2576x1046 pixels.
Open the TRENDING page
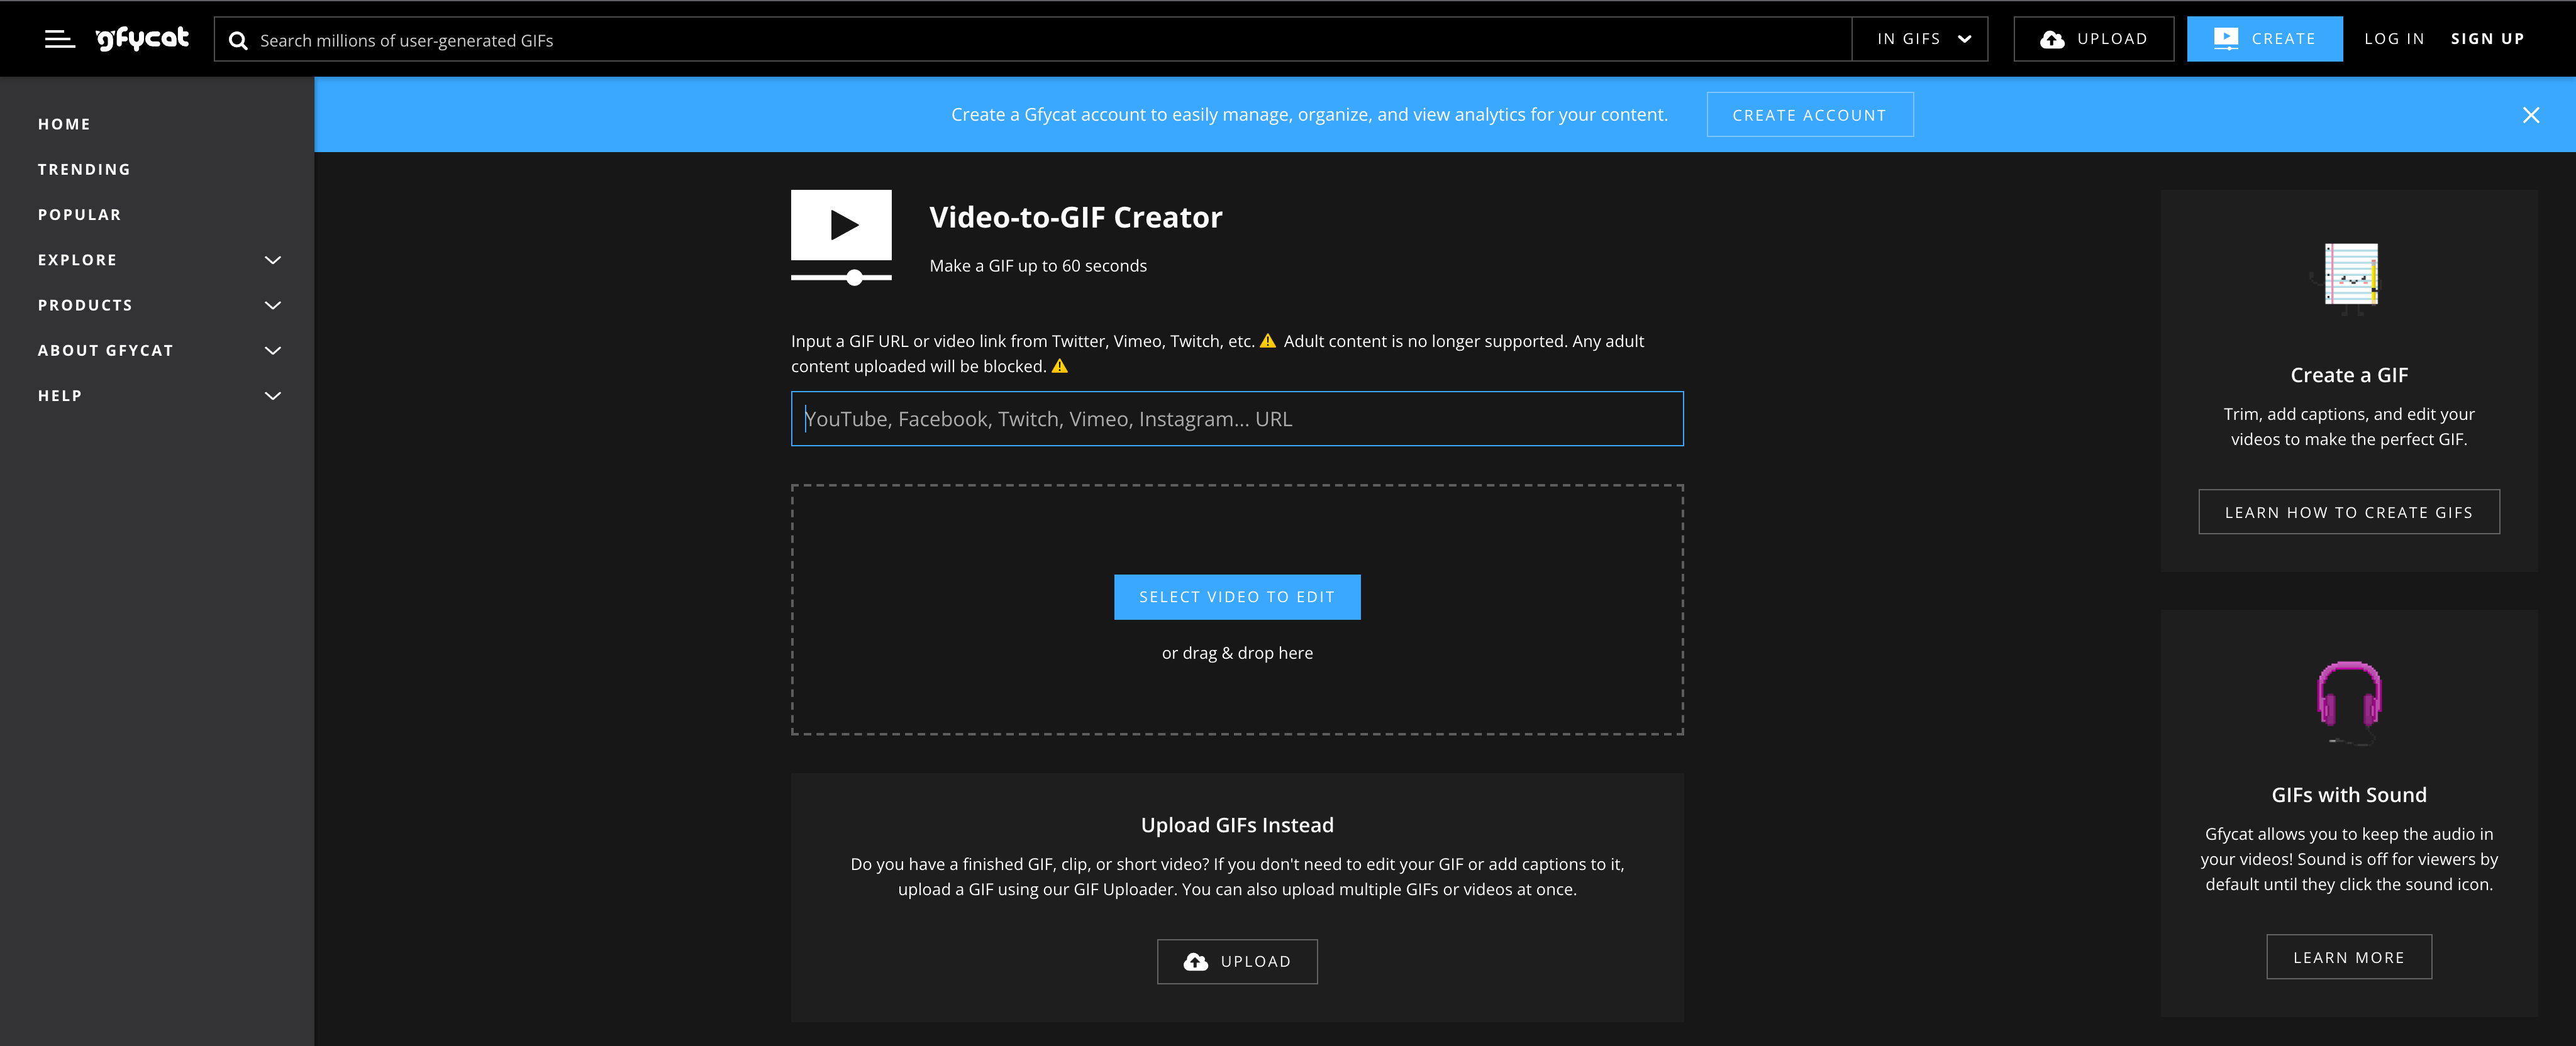[x=84, y=169]
